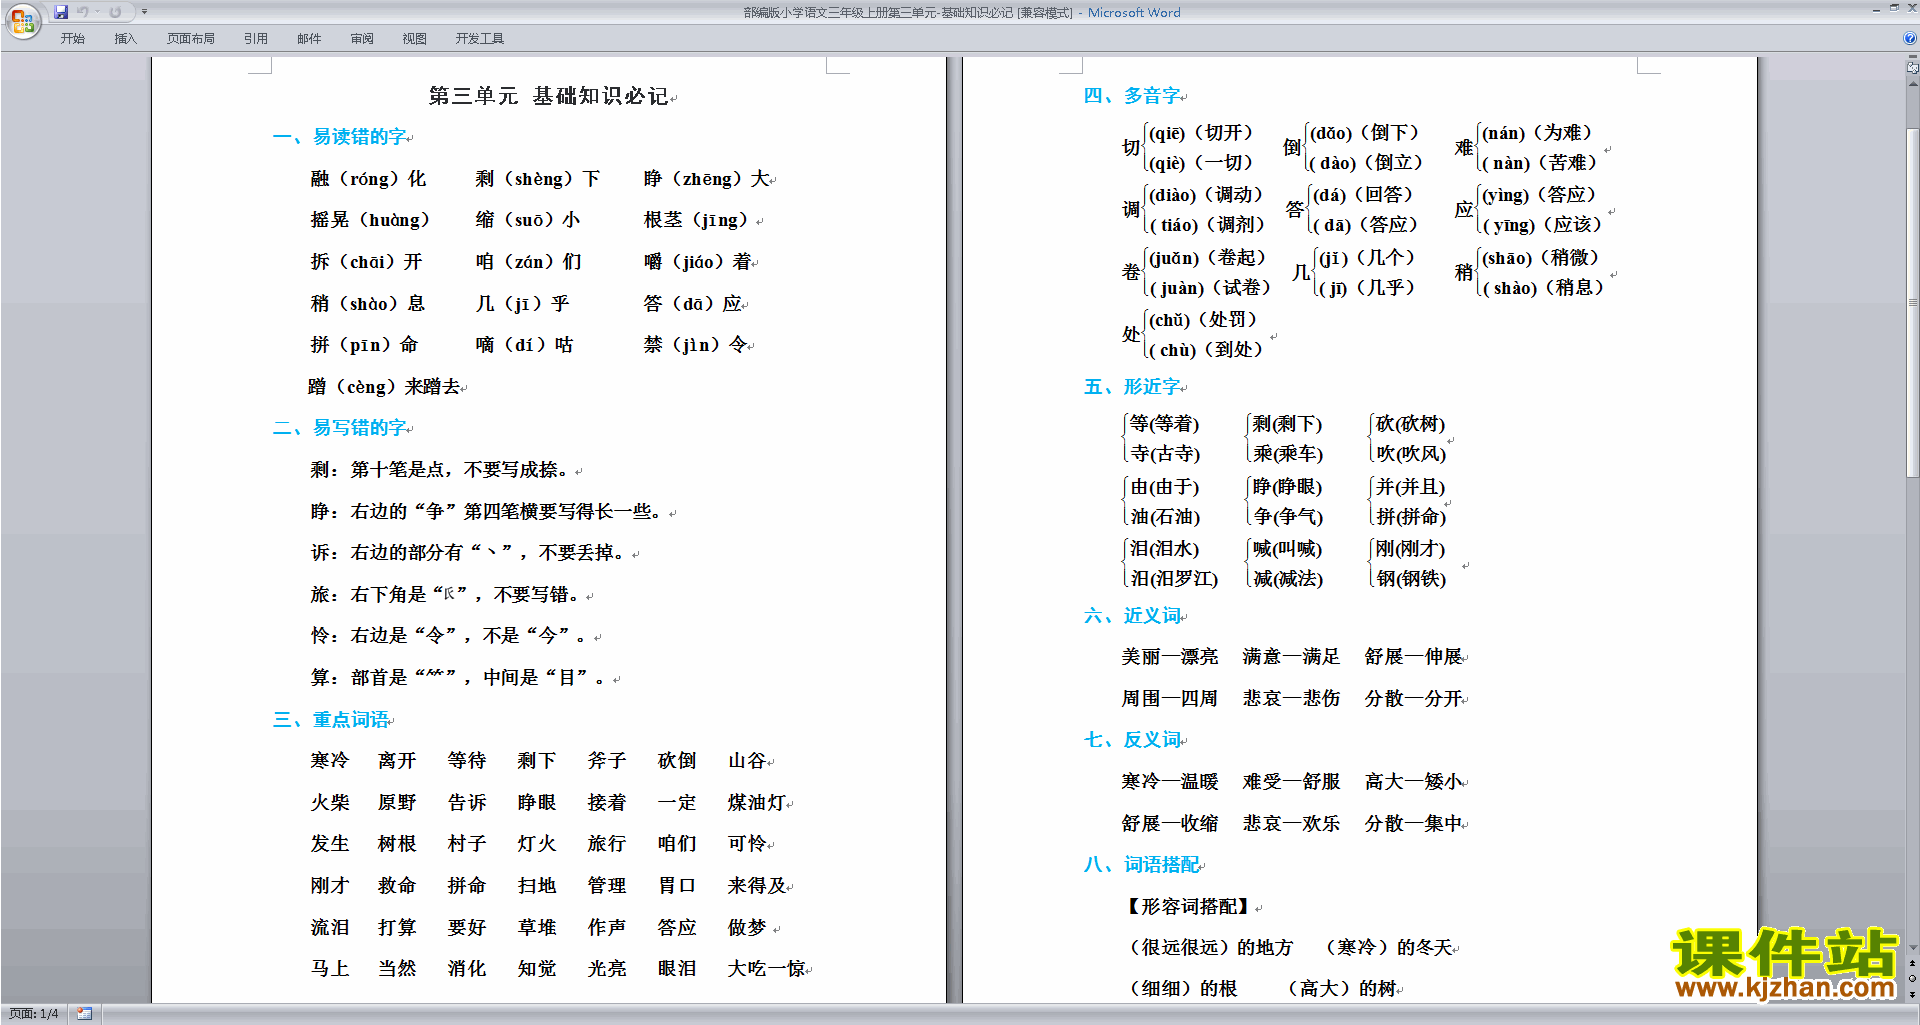Click the text 禁(jìn)令
The height and width of the screenshot is (1025, 1920).
point(695,345)
